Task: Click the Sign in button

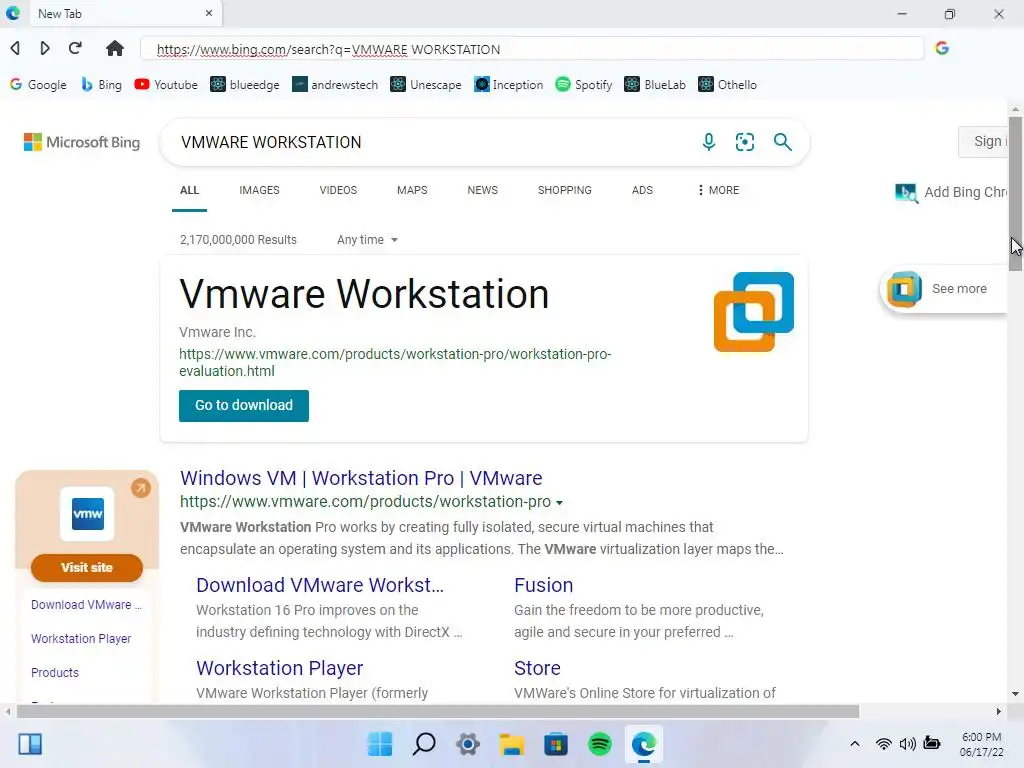Action: click(984, 141)
